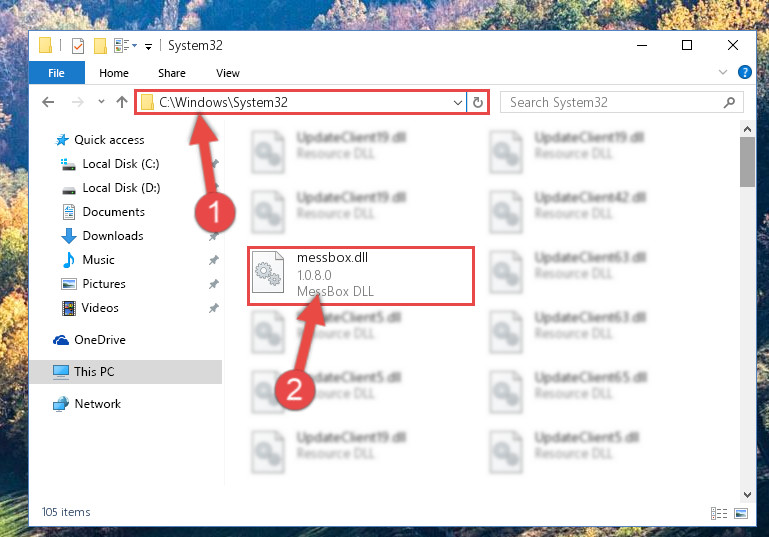The width and height of the screenshot is (769, 537).
Task: Switch to the Share ribbon tab
Action: [x=172, y=73]
